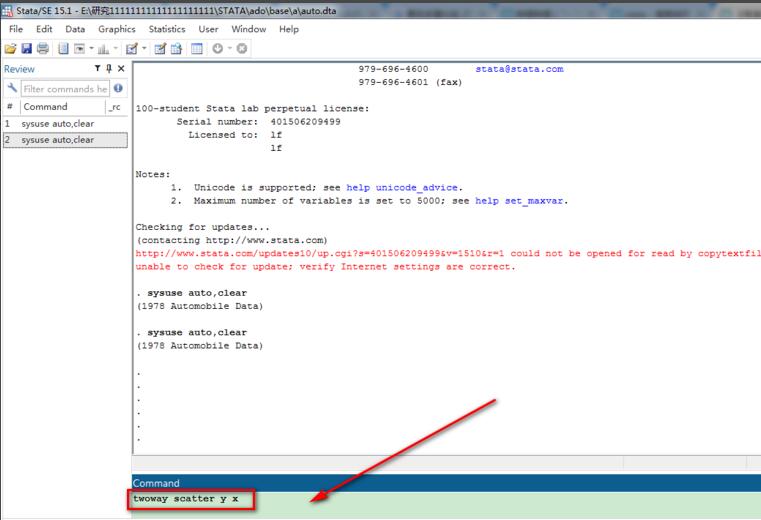
Task: Pin the Review panel with pushpin icon
Action: [109, 68]
